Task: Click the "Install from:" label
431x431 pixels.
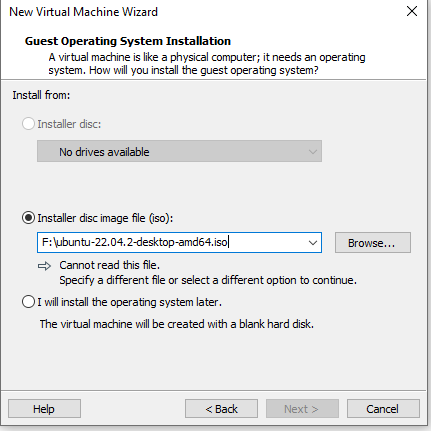Action: coord(41,95)
